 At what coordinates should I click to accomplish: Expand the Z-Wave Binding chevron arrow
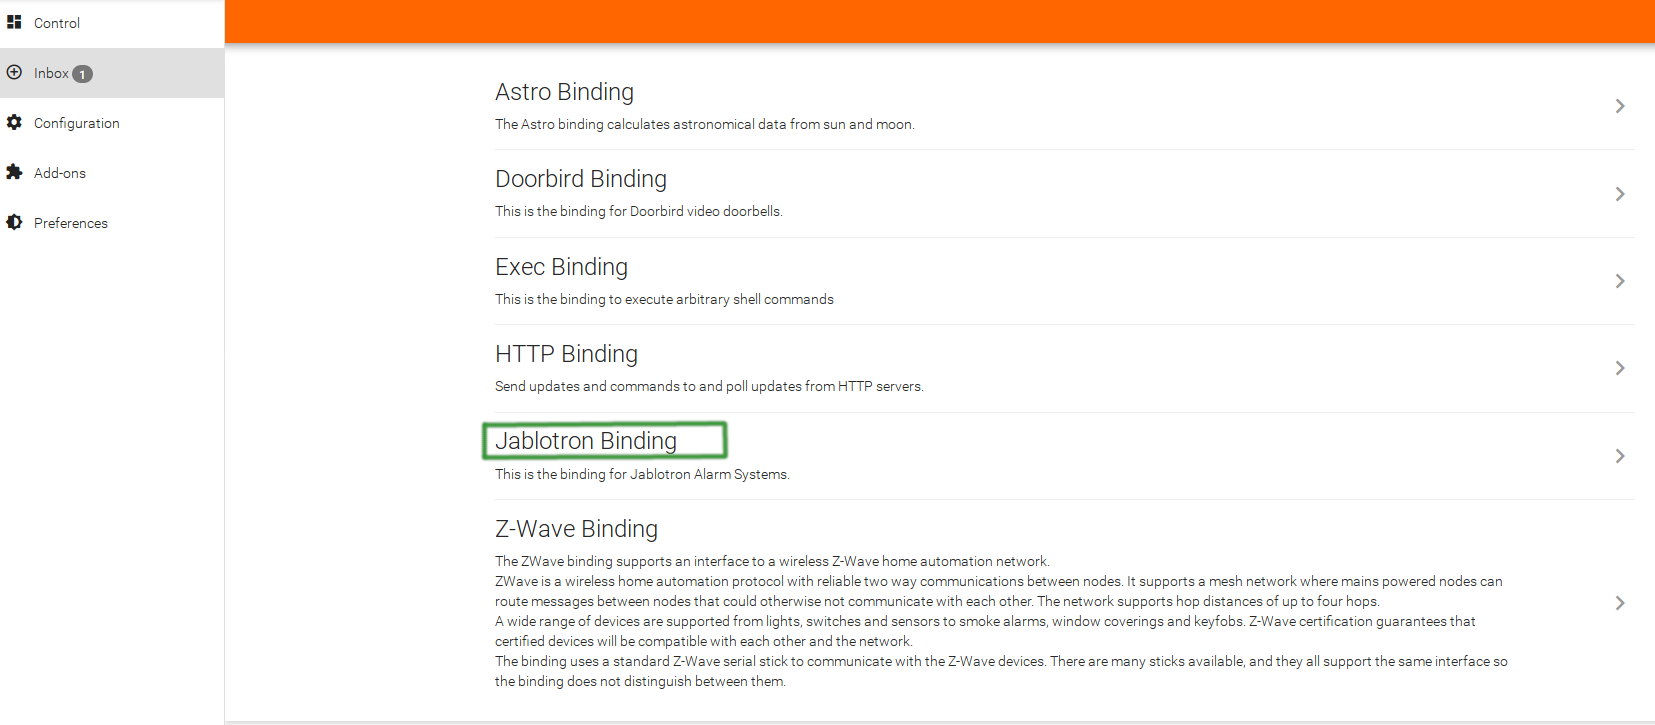click(1620, 603)
